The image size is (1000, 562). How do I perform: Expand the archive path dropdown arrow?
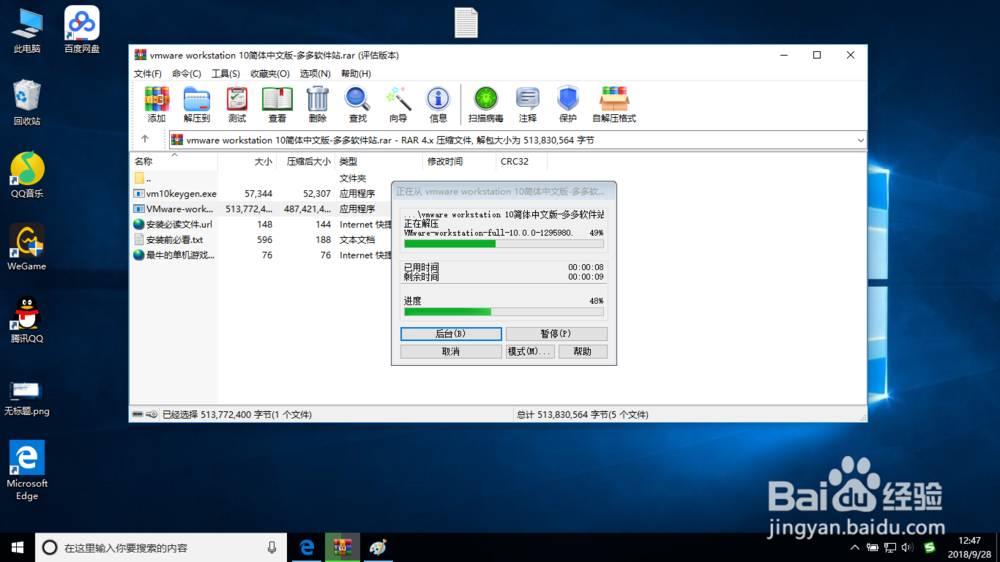[860, 140]
